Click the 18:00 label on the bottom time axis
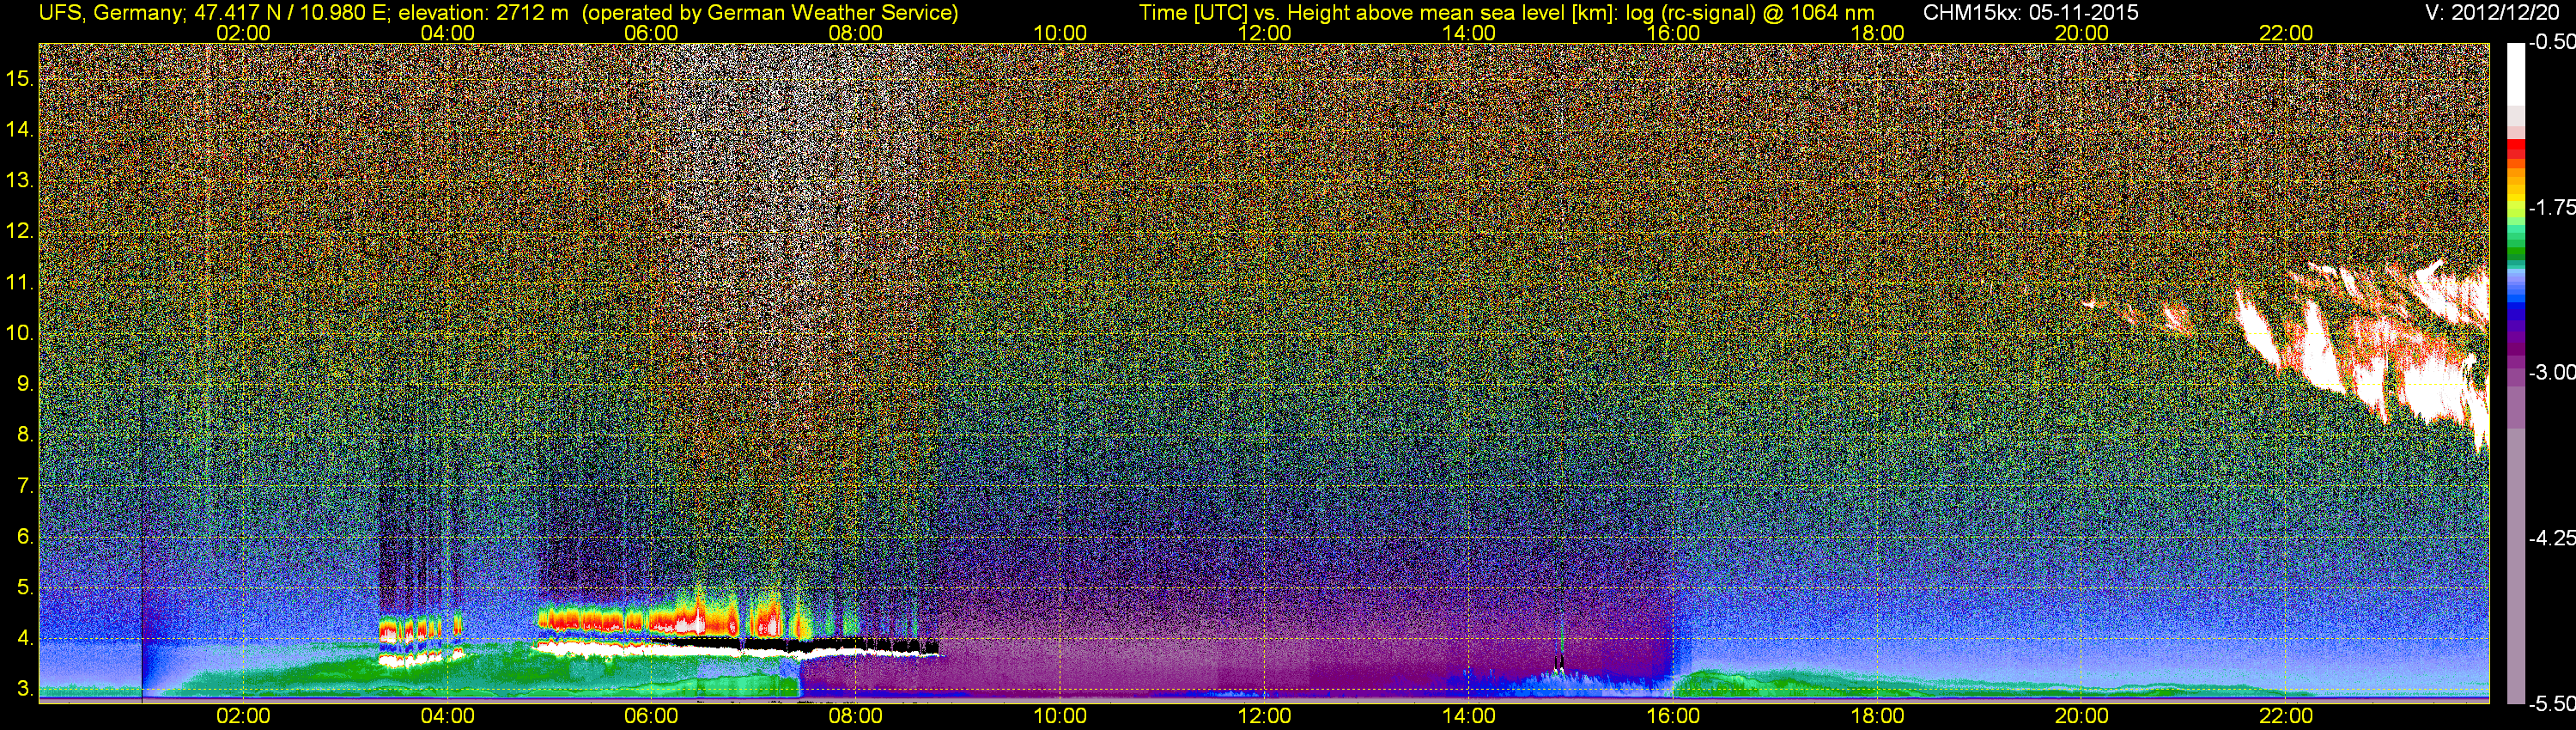Image resolution: width=2576 pixels, height=730 pixels. click(1877, 716)
